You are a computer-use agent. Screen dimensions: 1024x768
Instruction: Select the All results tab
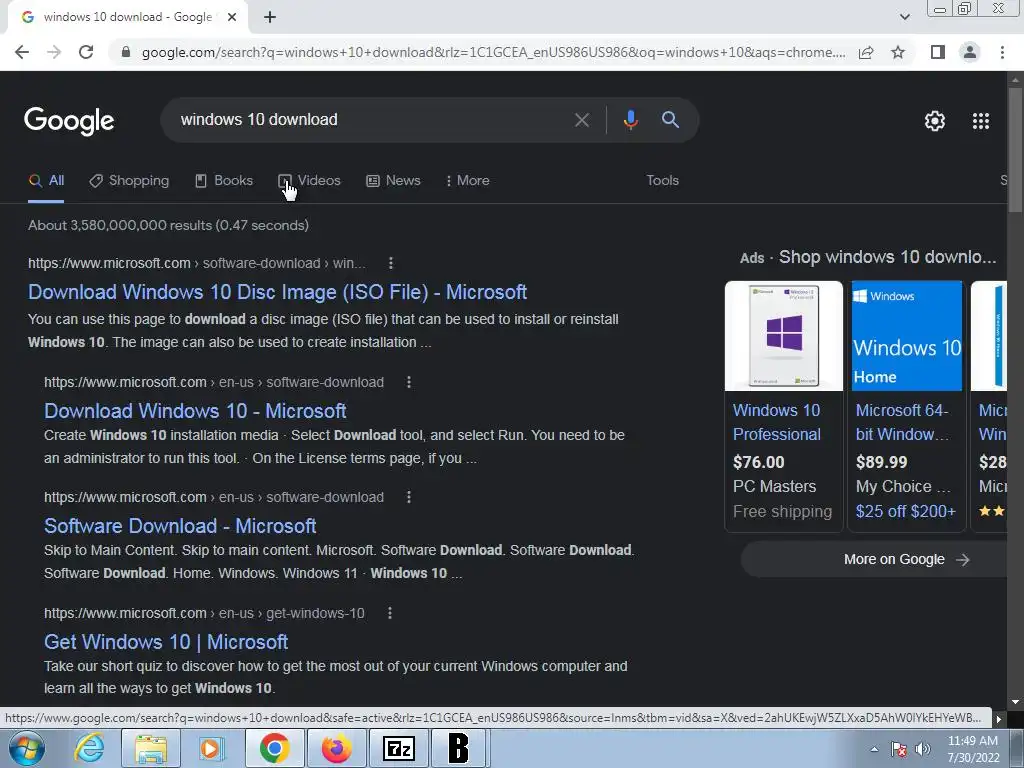pos(46,181)
